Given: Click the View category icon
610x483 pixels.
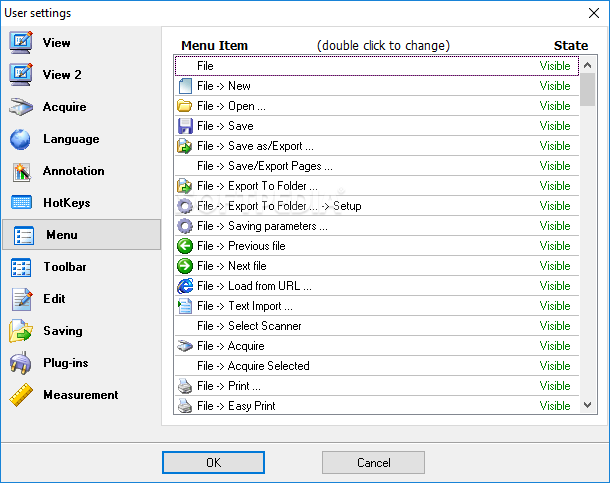Looking at the screenshot, I should pos(21,42).
